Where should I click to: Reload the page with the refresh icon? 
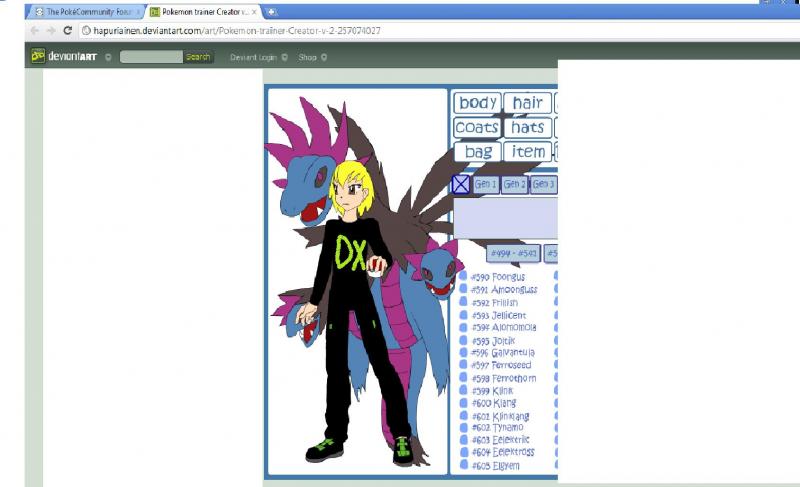67,31
